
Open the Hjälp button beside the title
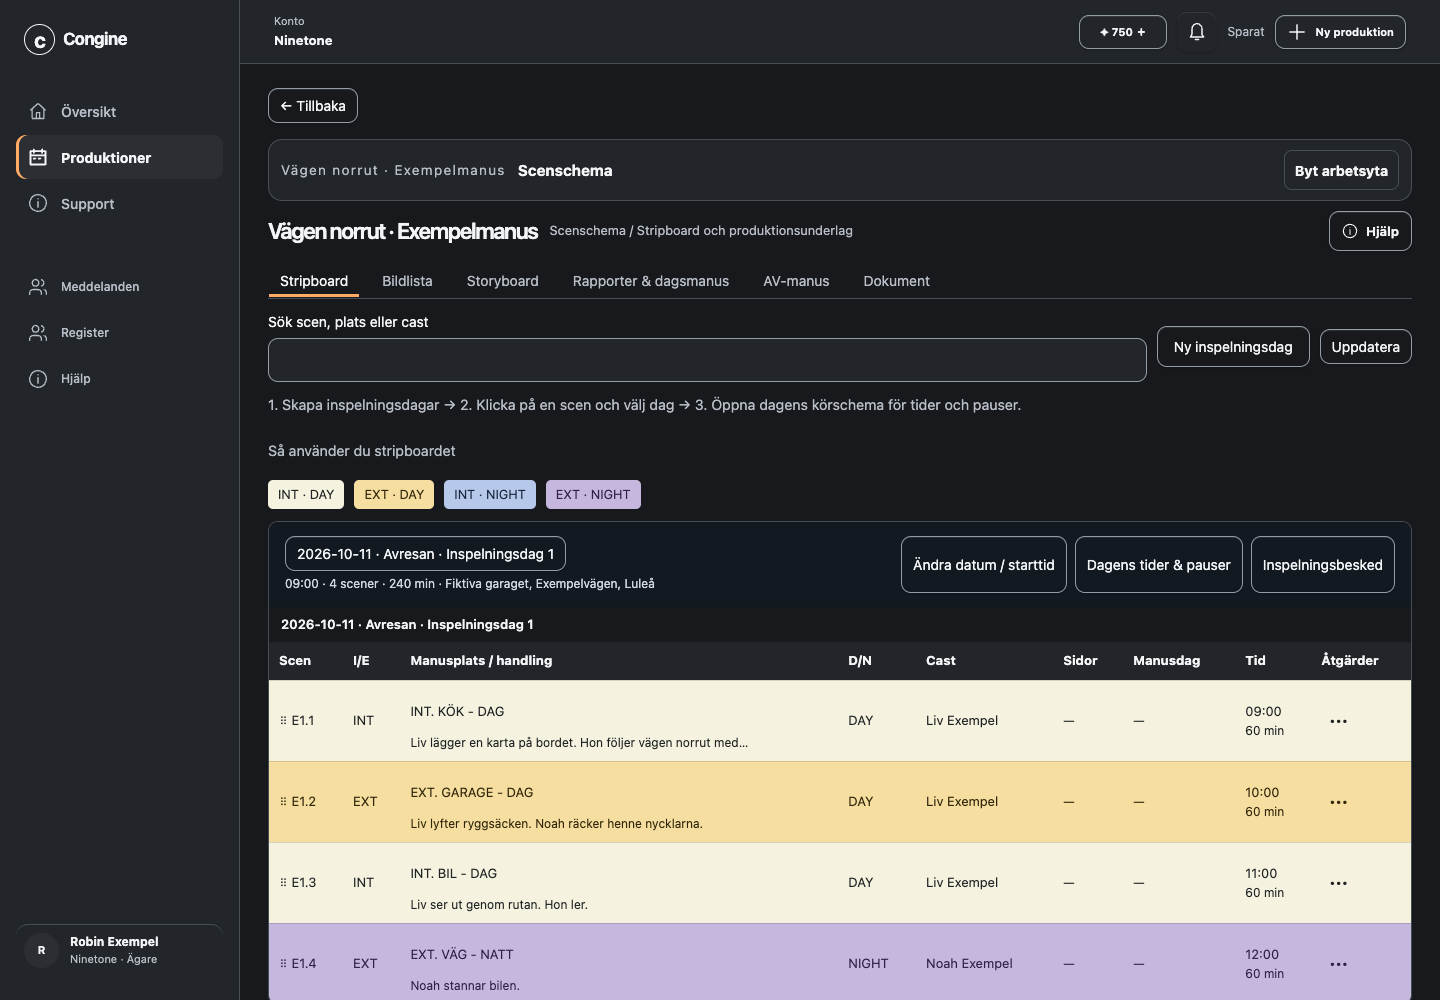click(1370, 231)
